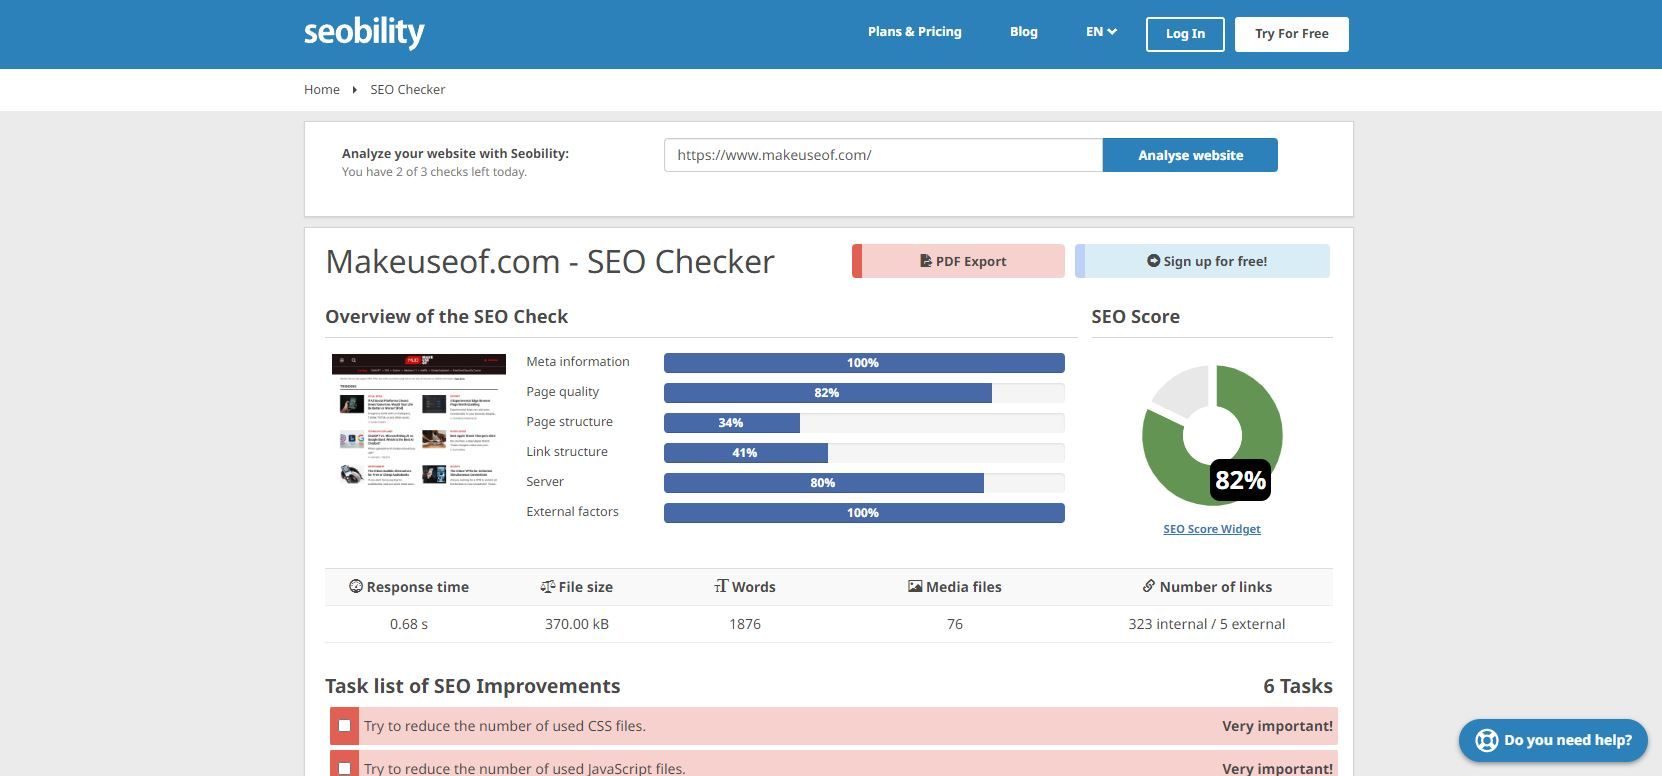Click the breadcrumb arrow after Home

tap(354, 90)
